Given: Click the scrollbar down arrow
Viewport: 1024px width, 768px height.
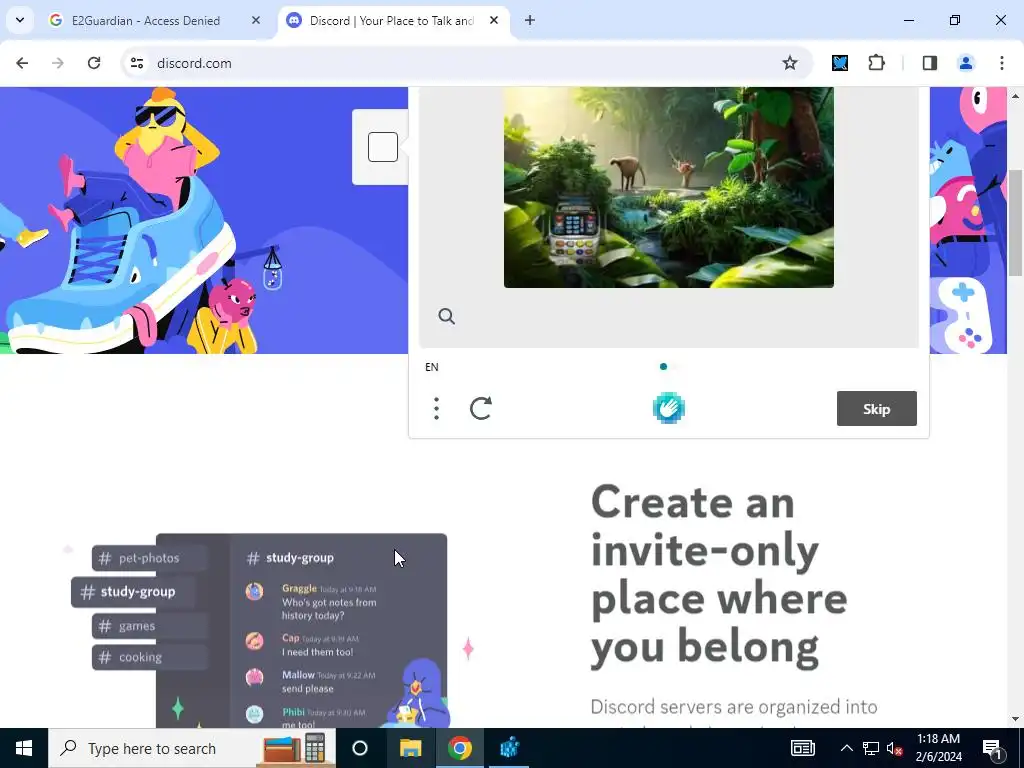Looking at the screenshot, I should click(1015, 719).
